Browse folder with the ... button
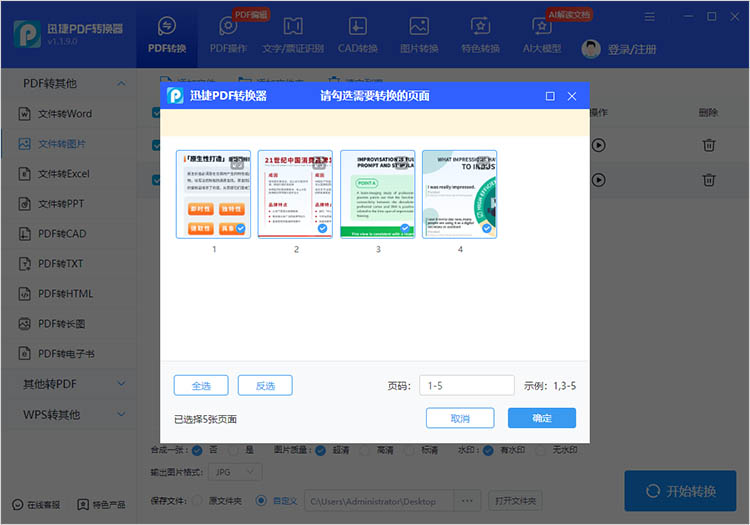 (467, 501)
